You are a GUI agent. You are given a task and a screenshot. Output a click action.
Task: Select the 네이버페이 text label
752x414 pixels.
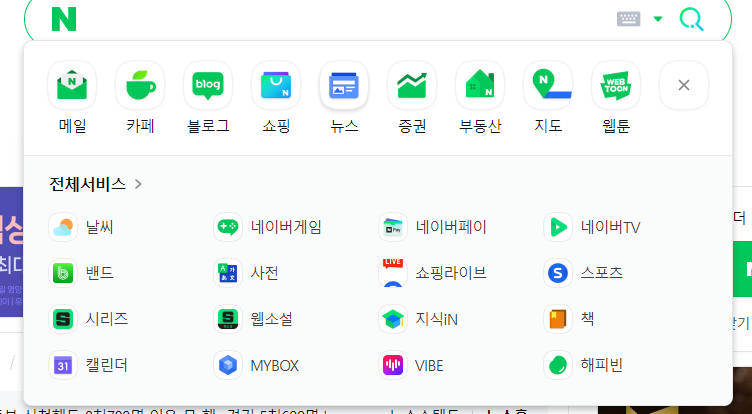click(451, 227)
